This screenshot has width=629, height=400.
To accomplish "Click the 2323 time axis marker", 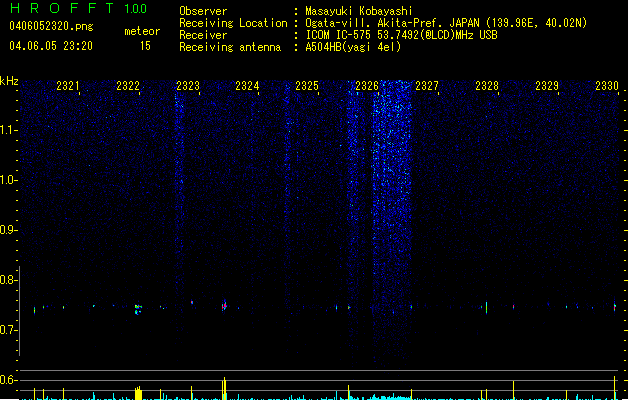I will (188, 86).
